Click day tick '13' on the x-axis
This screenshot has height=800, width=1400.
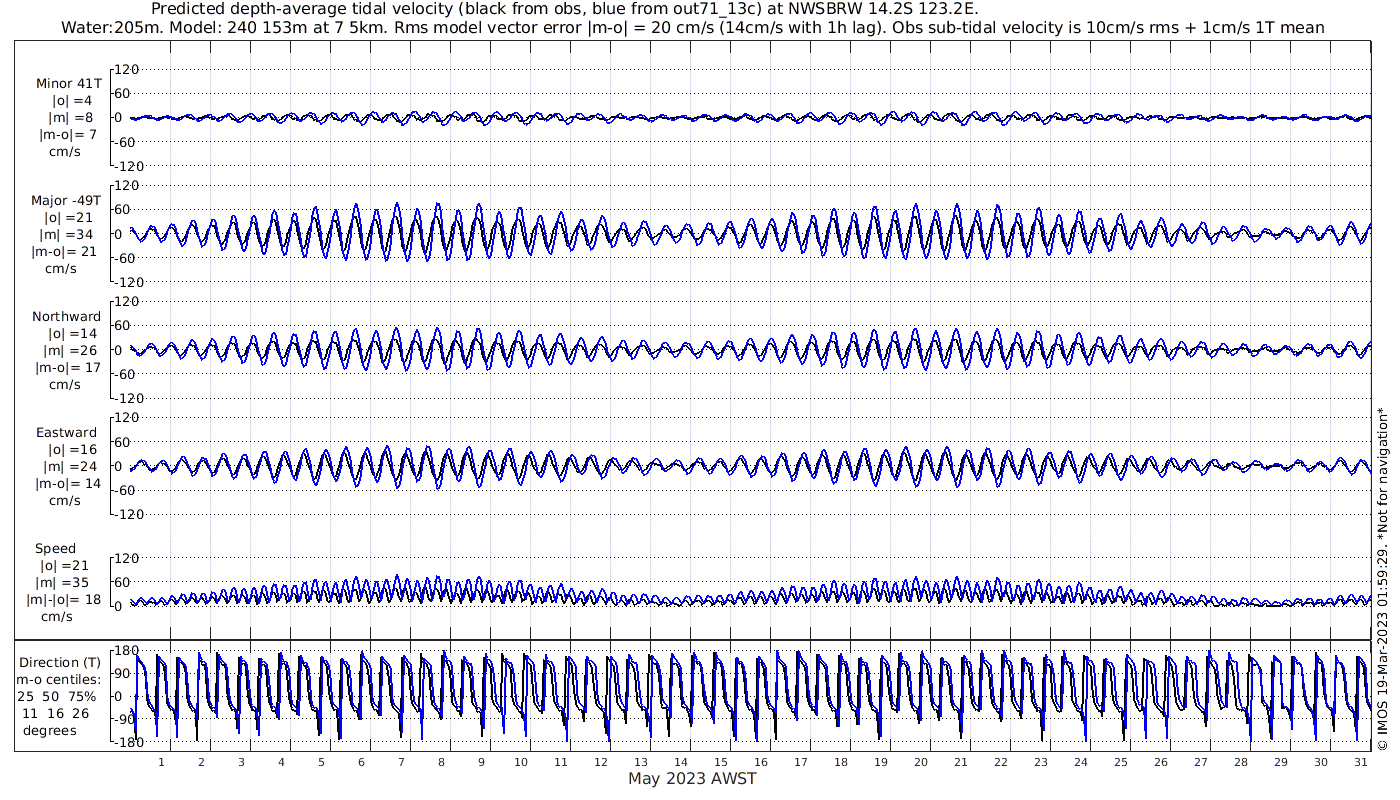(641, 762)
